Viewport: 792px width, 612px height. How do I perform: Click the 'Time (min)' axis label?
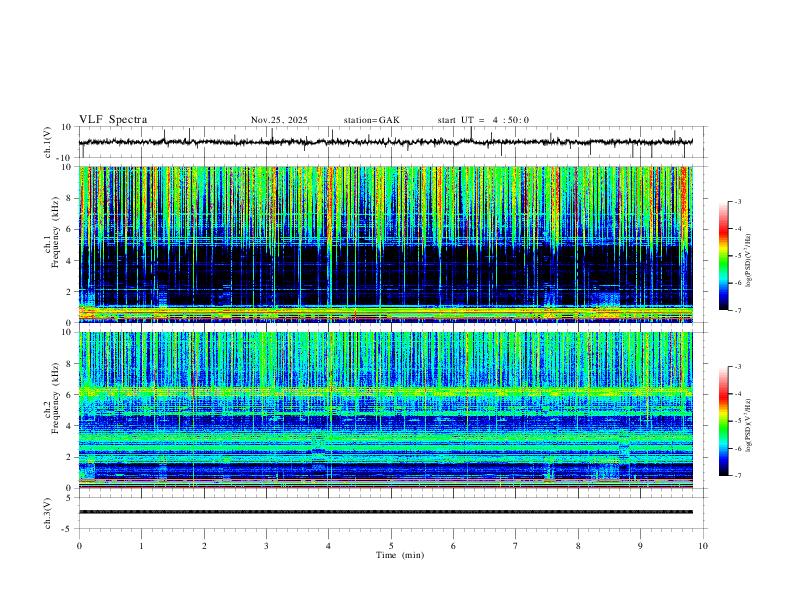coord(400,555)
